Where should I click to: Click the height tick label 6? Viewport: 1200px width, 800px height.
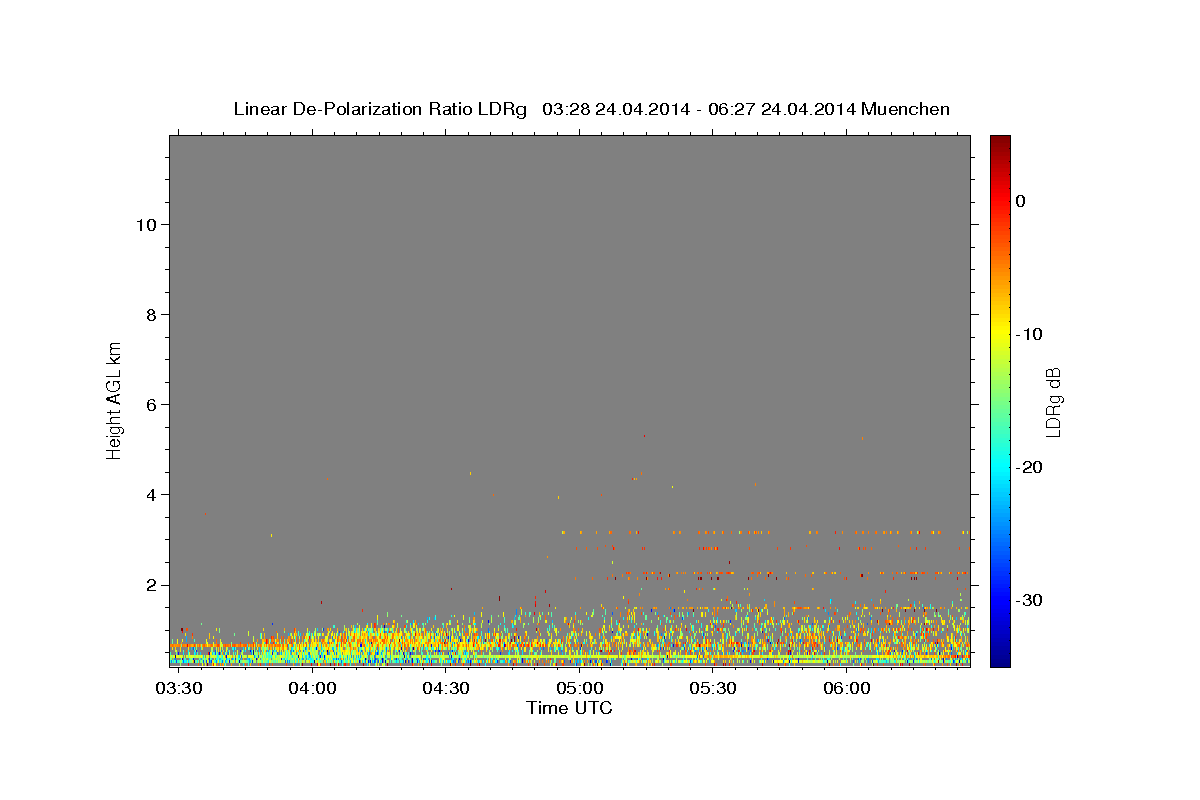pos(151,405)
